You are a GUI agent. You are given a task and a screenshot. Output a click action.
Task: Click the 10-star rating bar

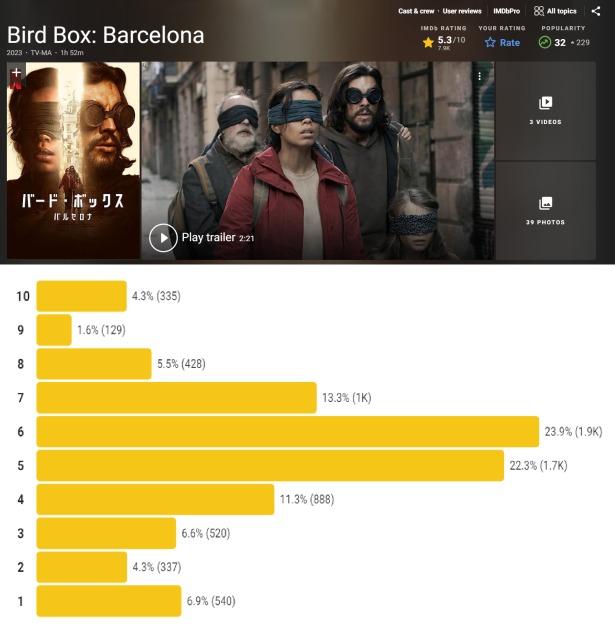(x=82, y=296)
